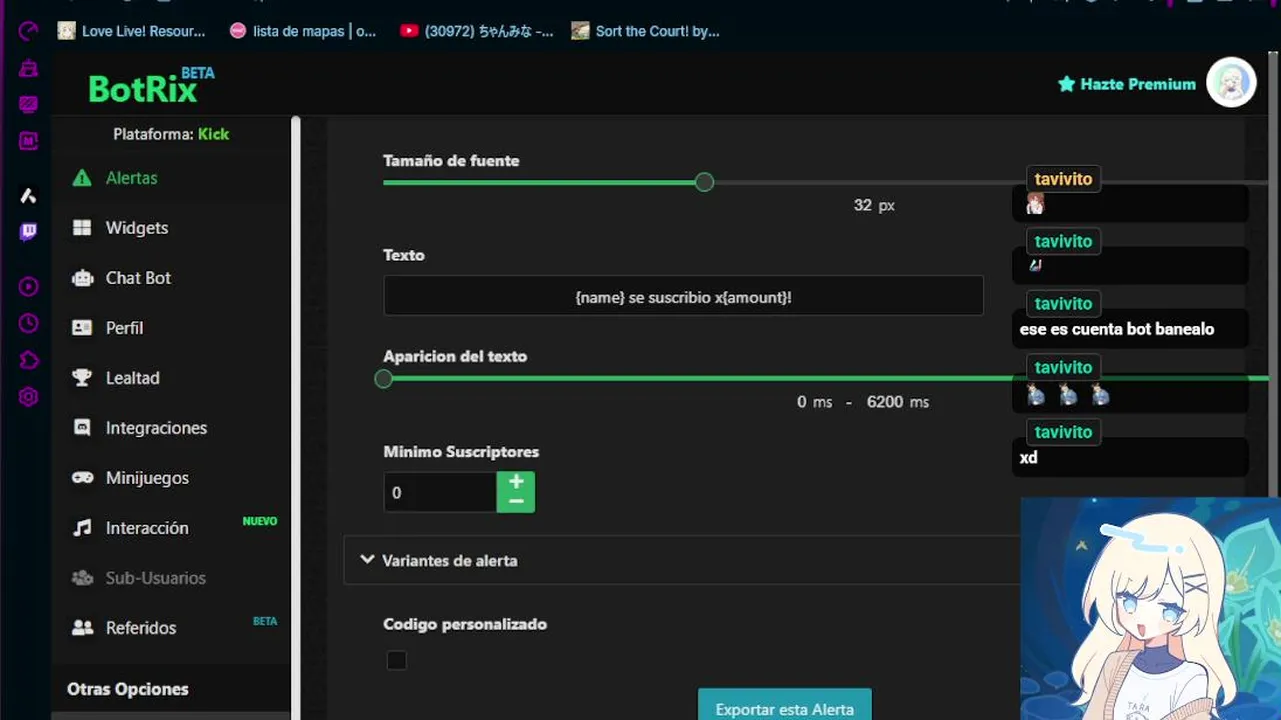Click the Lealtad trophy icon
1281x720 pixels.
pos(82,378)
